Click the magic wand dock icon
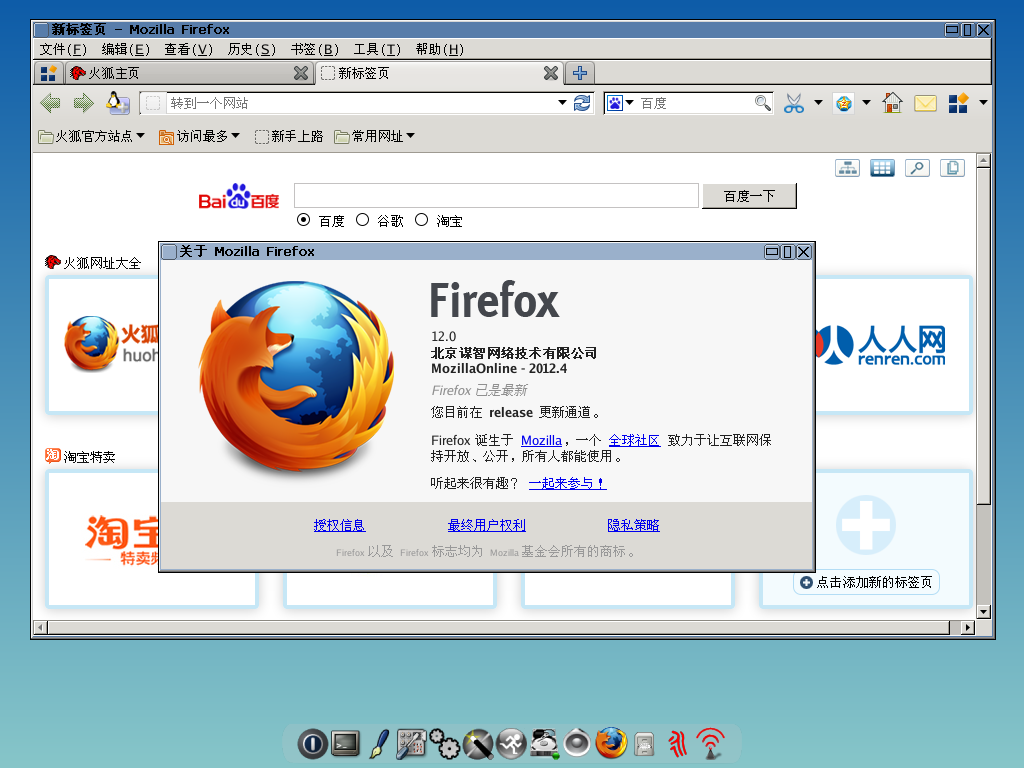1024x768 pixels. point(478,744)
